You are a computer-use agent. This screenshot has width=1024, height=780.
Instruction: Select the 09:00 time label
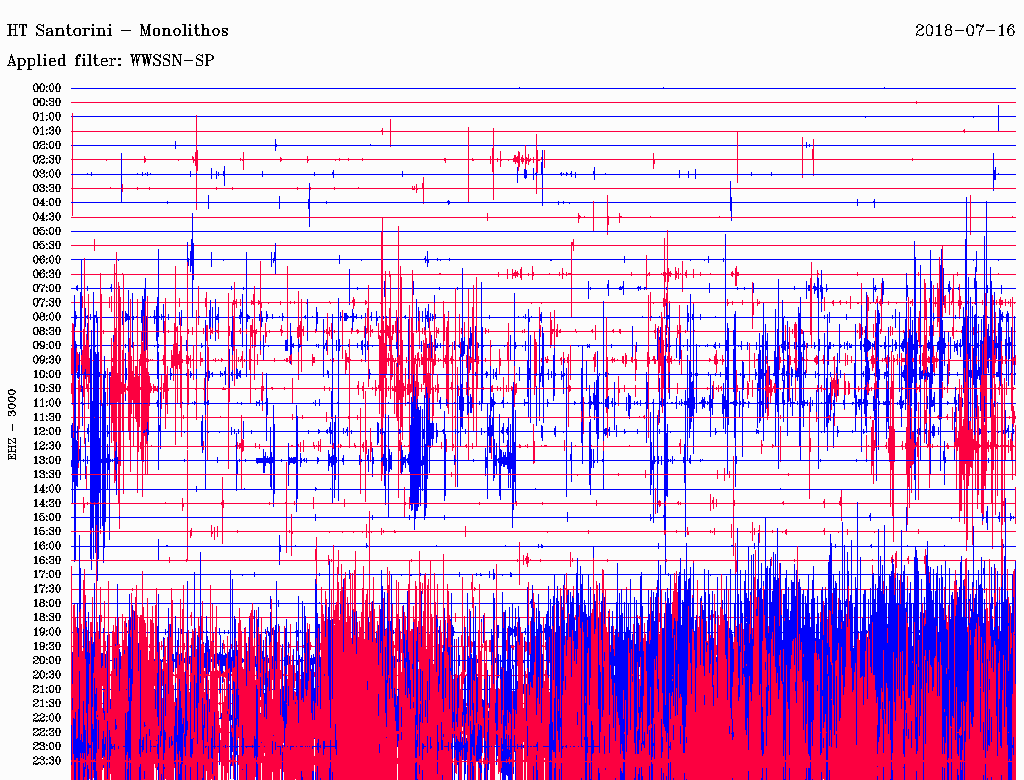pos(46,346)
